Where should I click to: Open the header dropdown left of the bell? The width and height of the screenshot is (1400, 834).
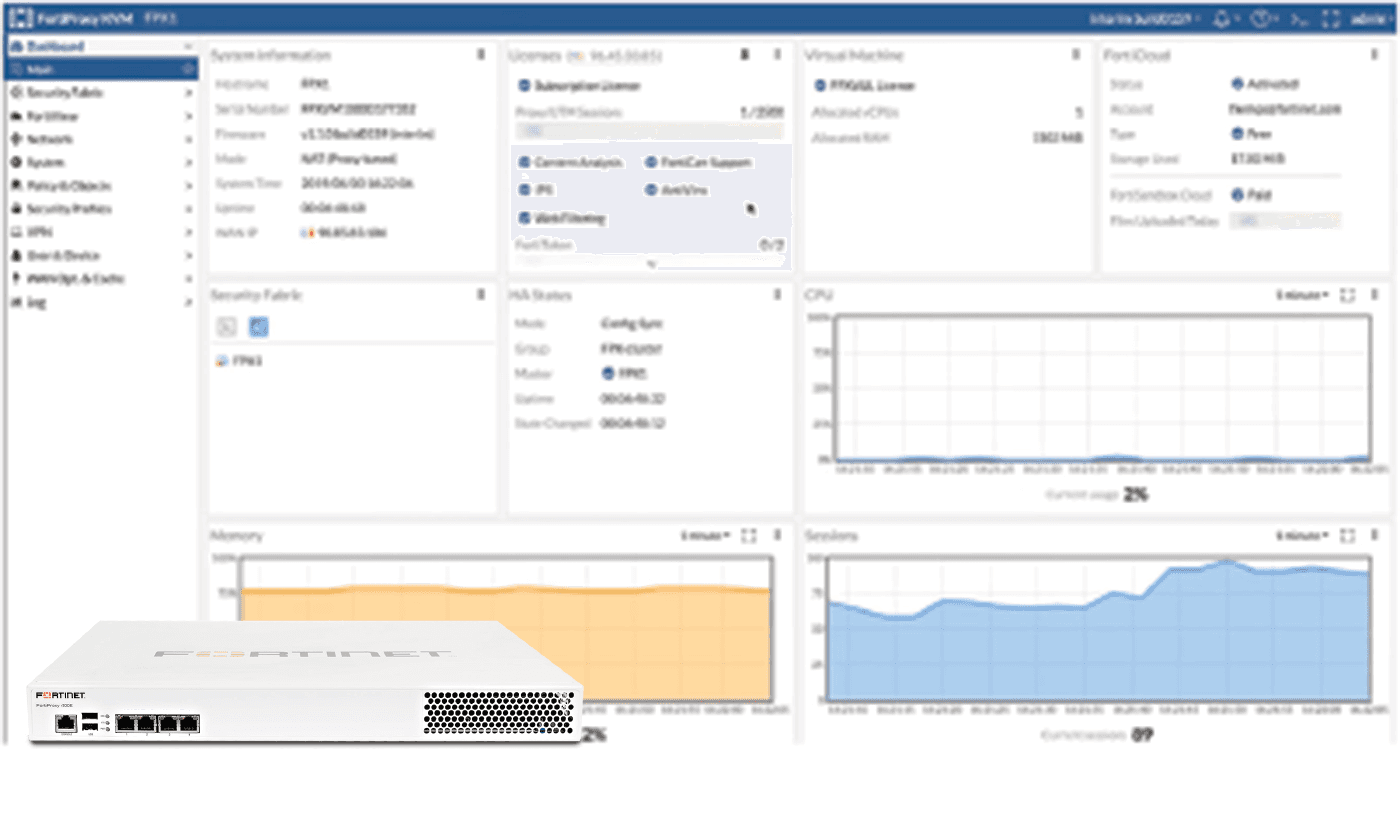[x=1146, y=19]
